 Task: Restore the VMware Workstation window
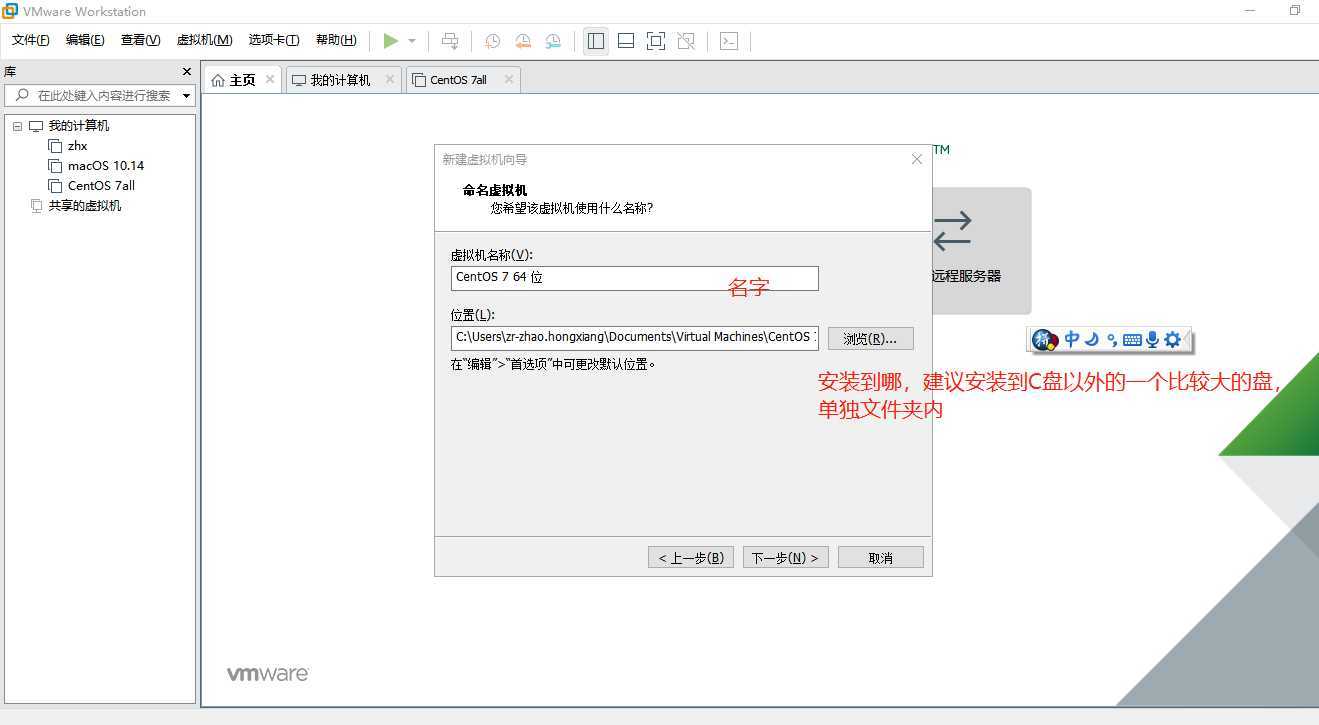click(1294, 11)
